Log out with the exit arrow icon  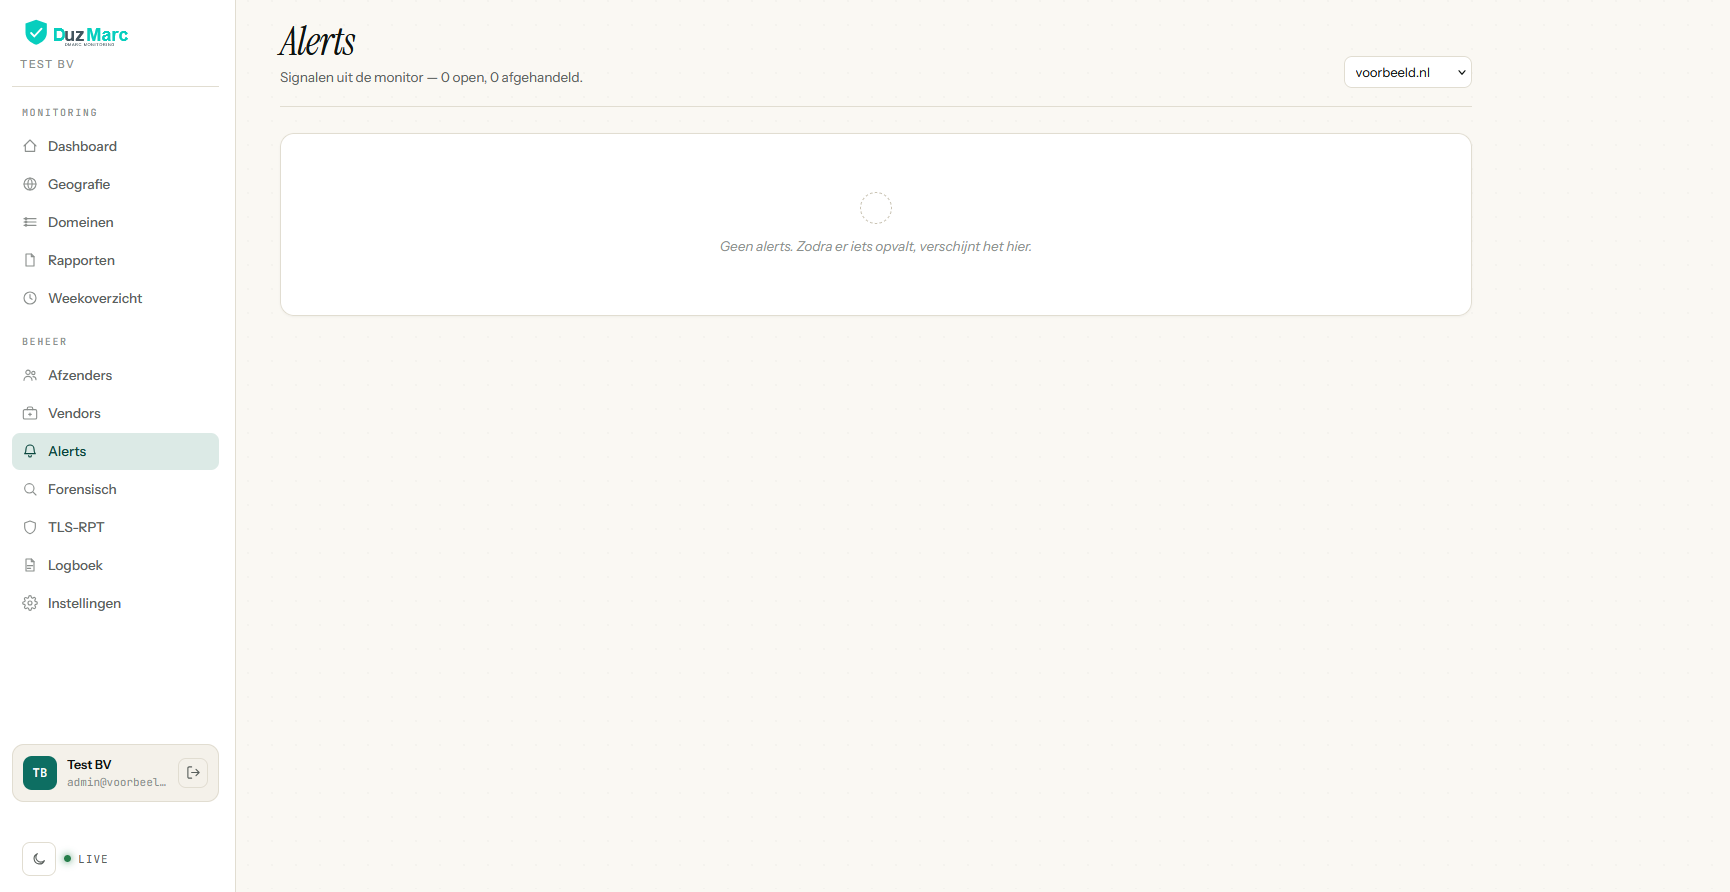[193, 773]
